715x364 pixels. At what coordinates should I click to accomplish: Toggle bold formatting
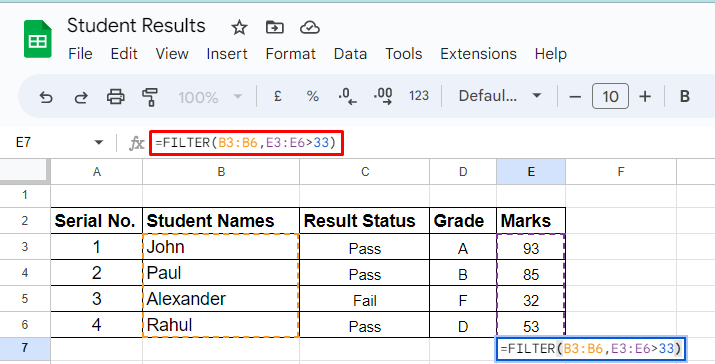684,96
